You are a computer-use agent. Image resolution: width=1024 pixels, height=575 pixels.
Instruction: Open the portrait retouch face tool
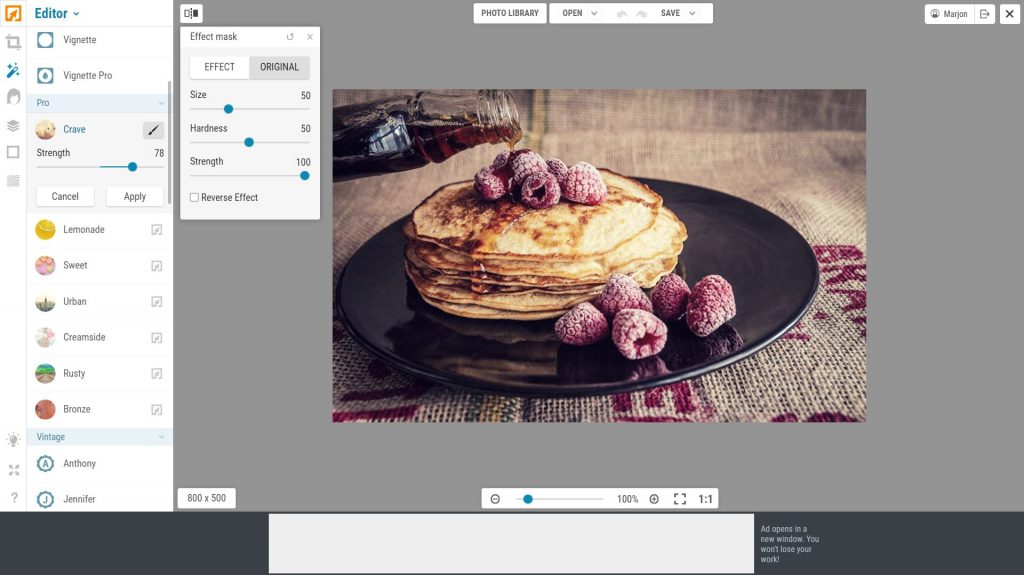tap(13, 97)
